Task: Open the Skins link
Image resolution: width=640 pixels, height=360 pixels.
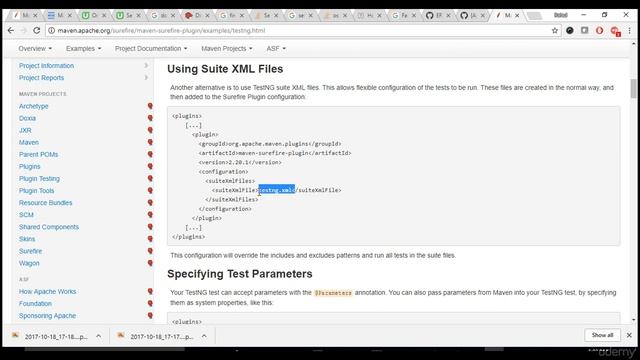Action: tap(27, 239)
